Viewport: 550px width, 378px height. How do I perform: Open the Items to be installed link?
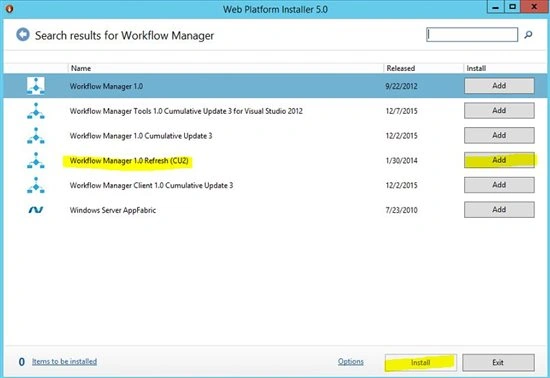(65, 361)
